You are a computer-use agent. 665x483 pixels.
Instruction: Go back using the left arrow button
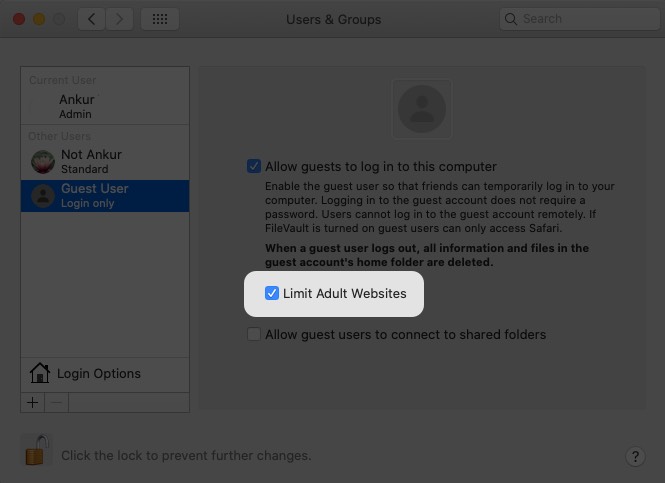[x=91, y=19]
